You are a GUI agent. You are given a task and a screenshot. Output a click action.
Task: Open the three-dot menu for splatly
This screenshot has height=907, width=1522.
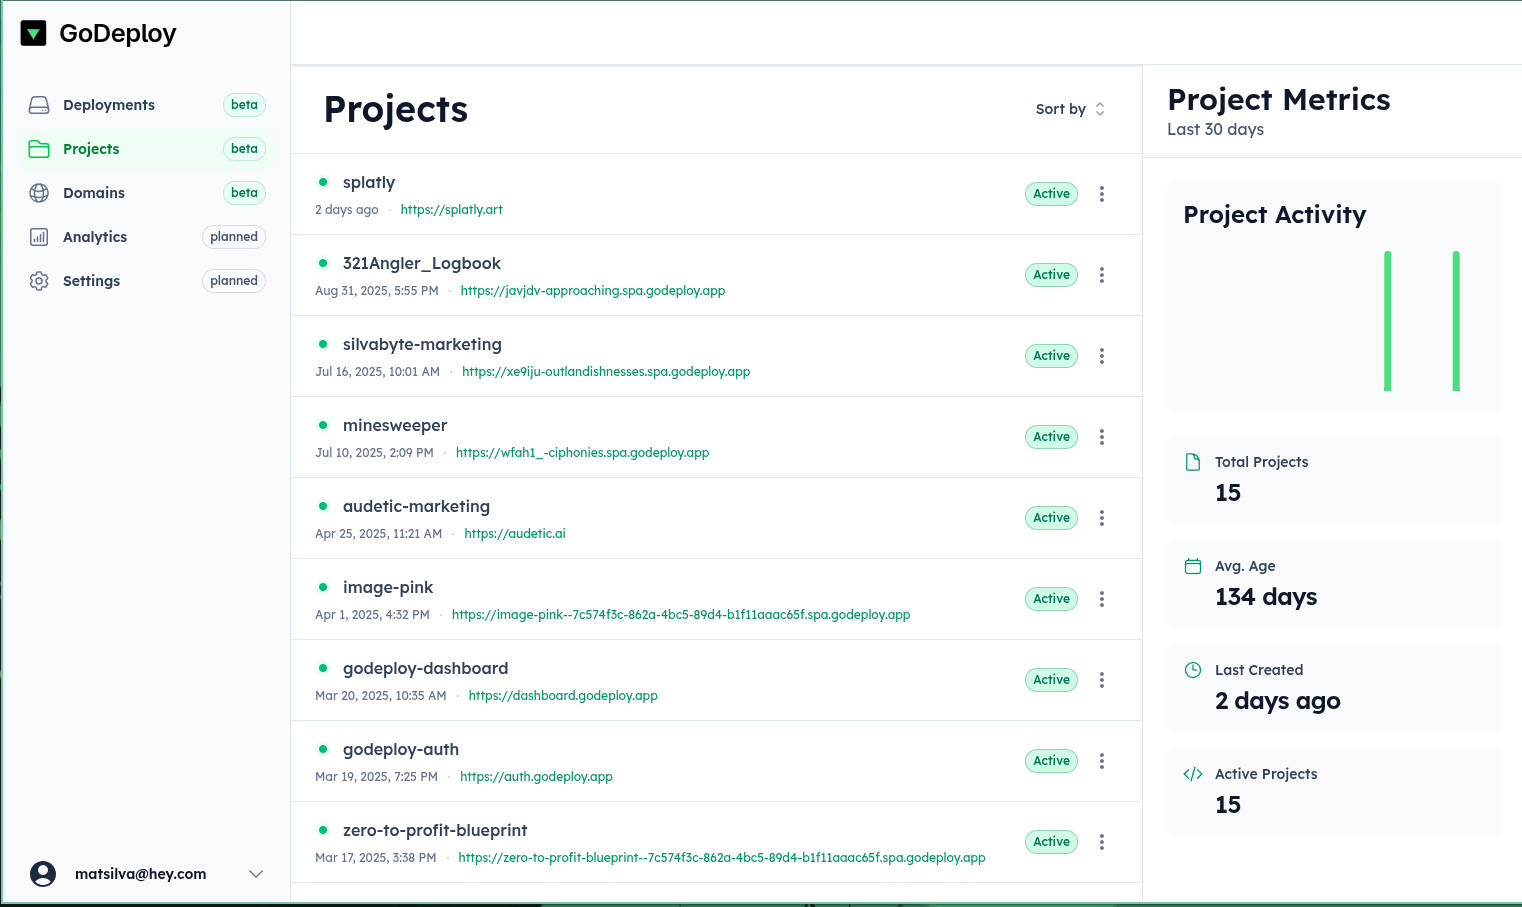coord(1102,194)
